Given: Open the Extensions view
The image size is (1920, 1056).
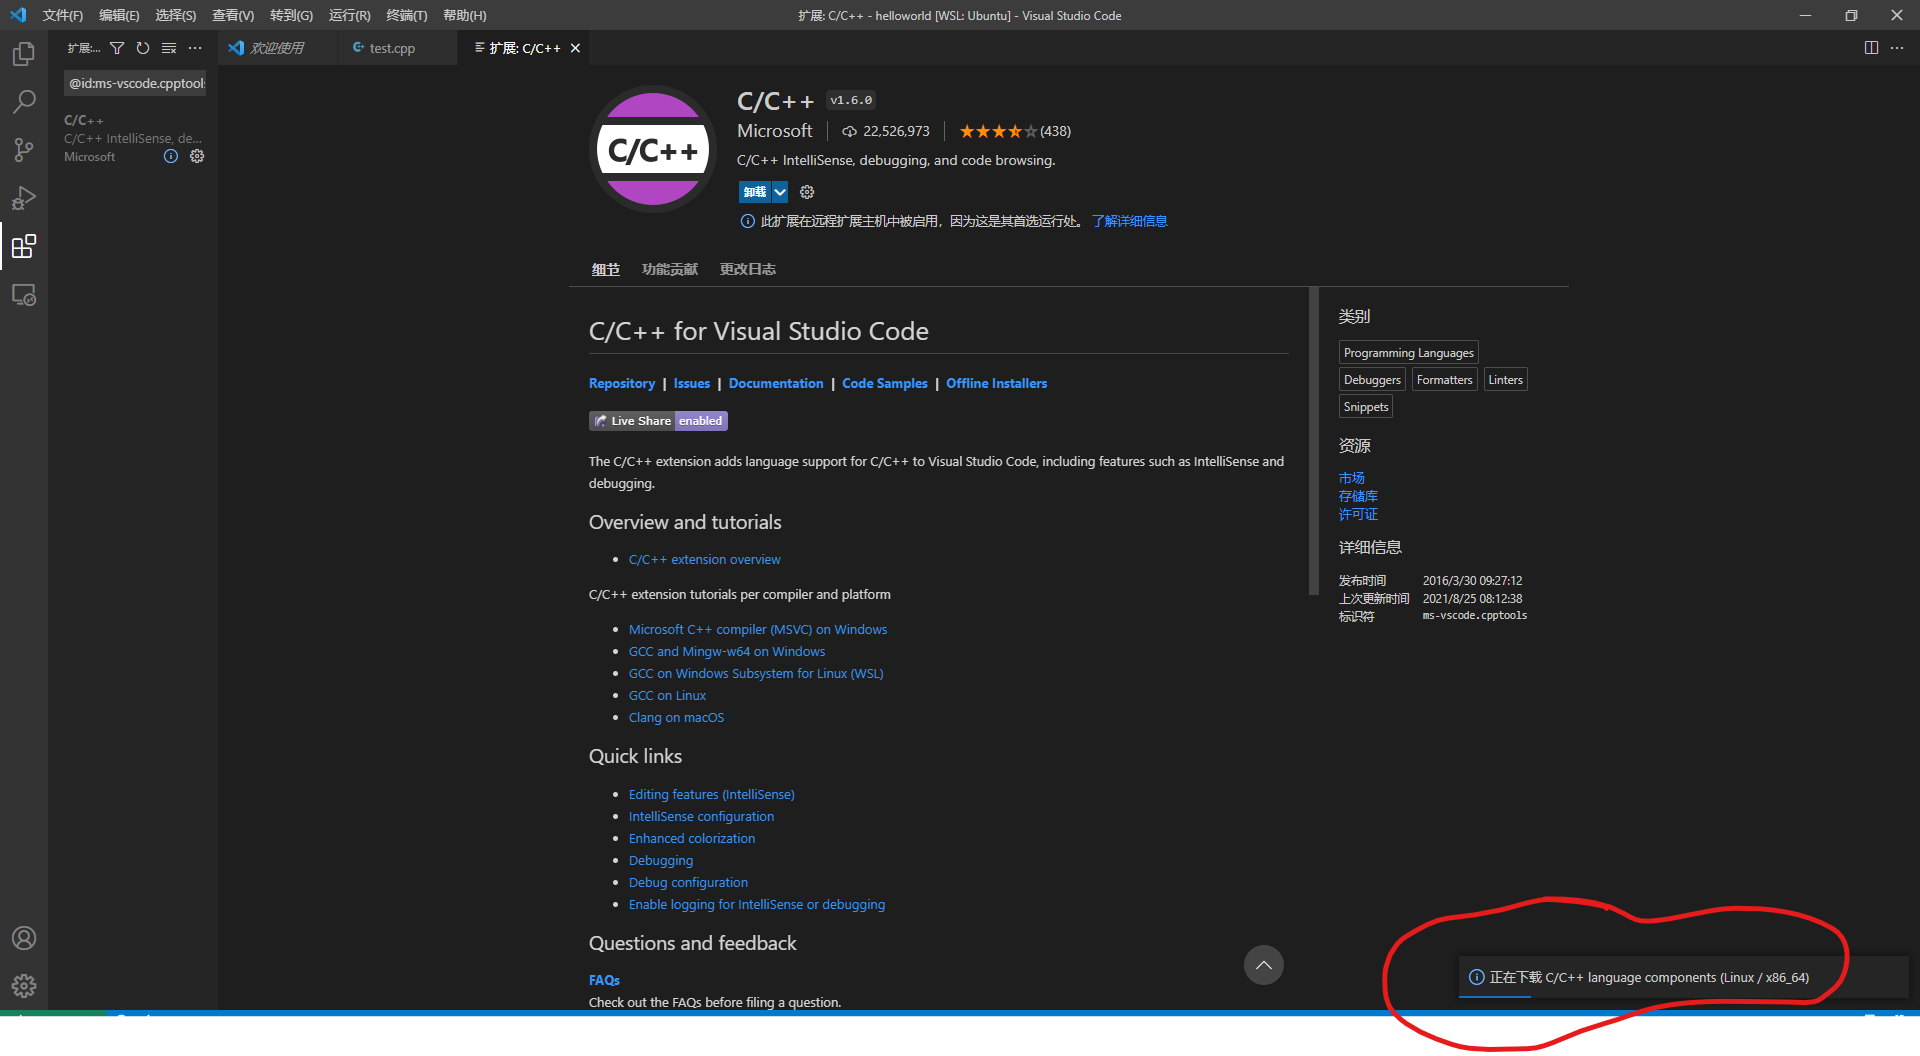Looking at the screenshot, I should coord(24,246).
